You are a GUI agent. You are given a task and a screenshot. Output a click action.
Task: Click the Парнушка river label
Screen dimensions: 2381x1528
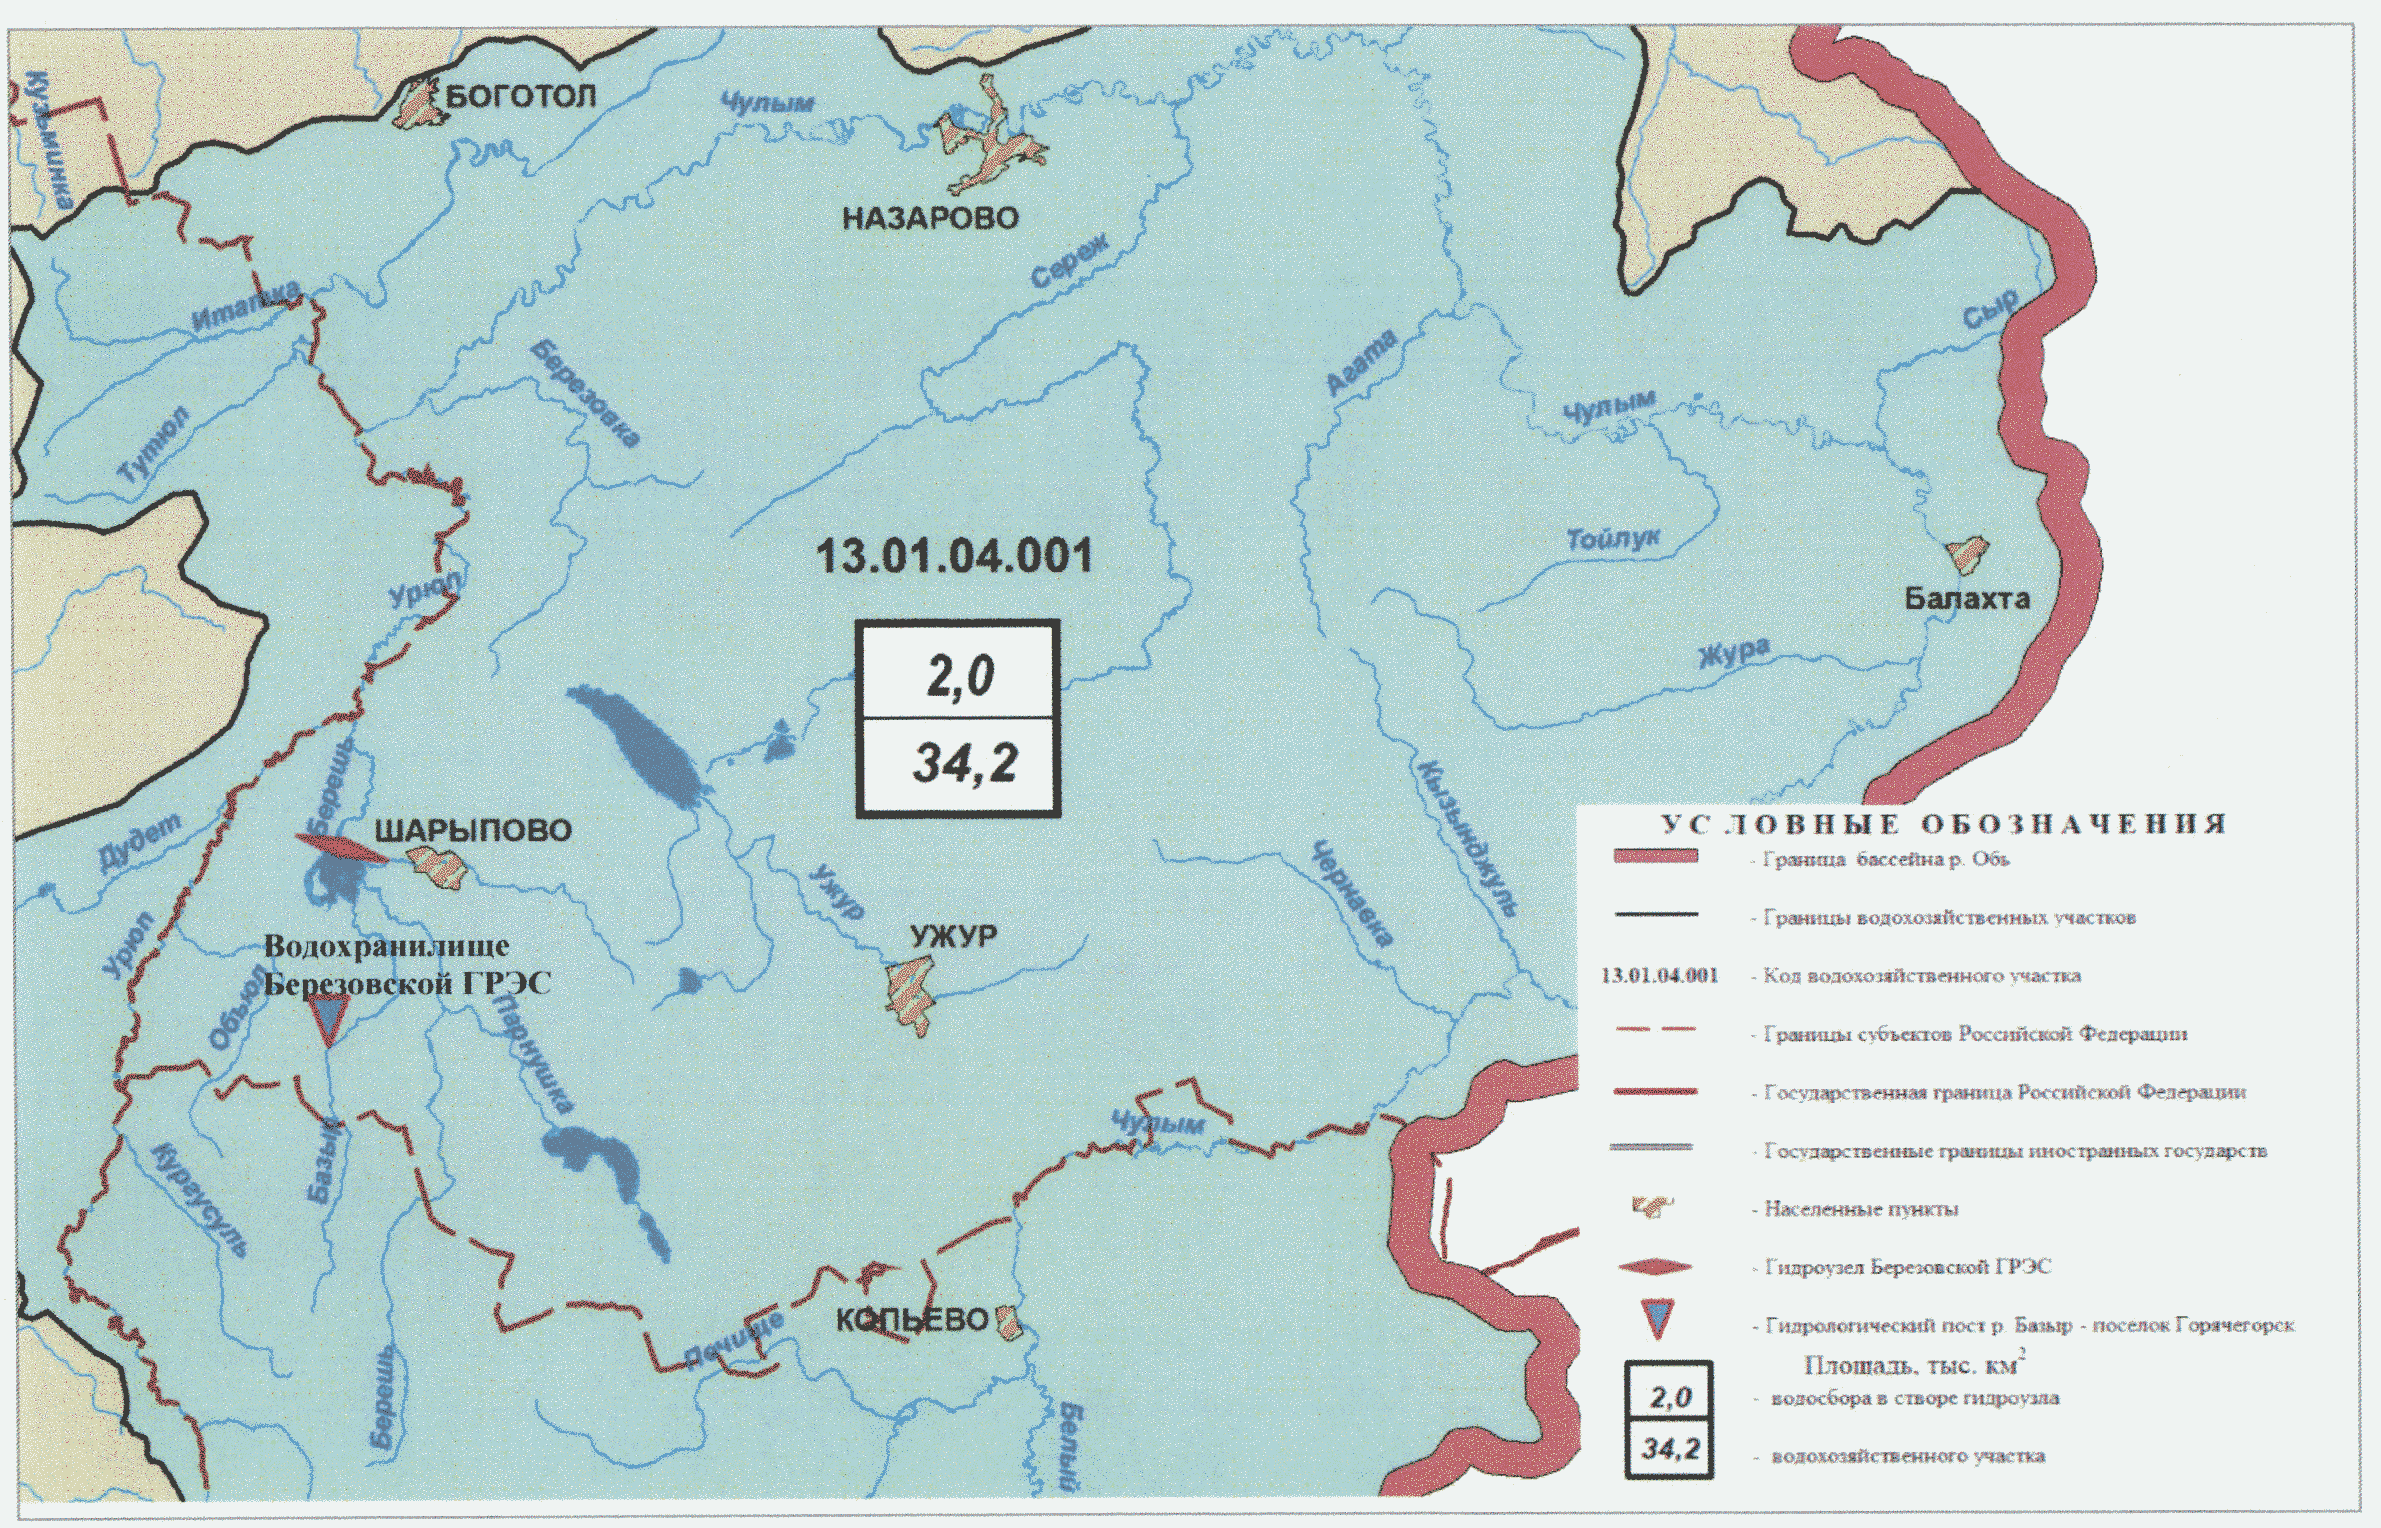point(532,1054)
